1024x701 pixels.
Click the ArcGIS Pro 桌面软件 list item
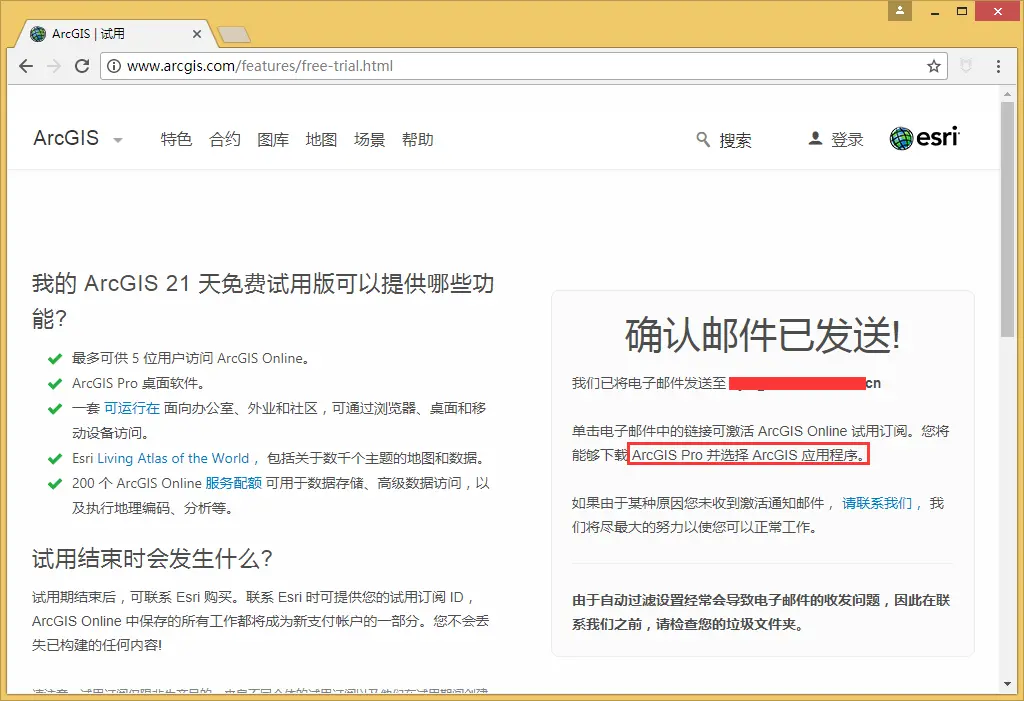[138, 383]
